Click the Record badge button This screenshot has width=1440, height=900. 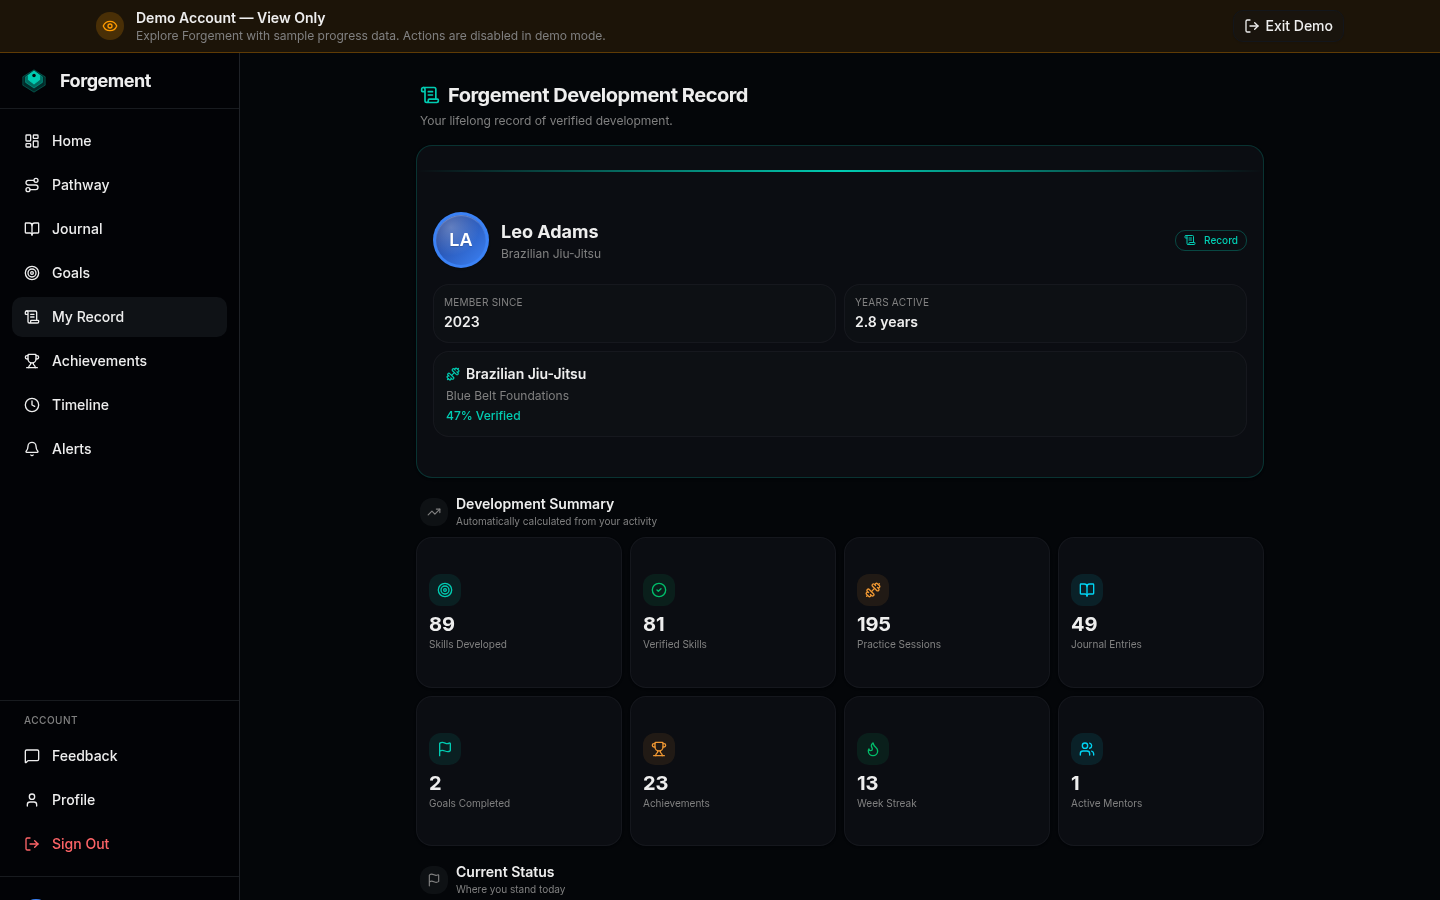click(x=1211, y=240)
